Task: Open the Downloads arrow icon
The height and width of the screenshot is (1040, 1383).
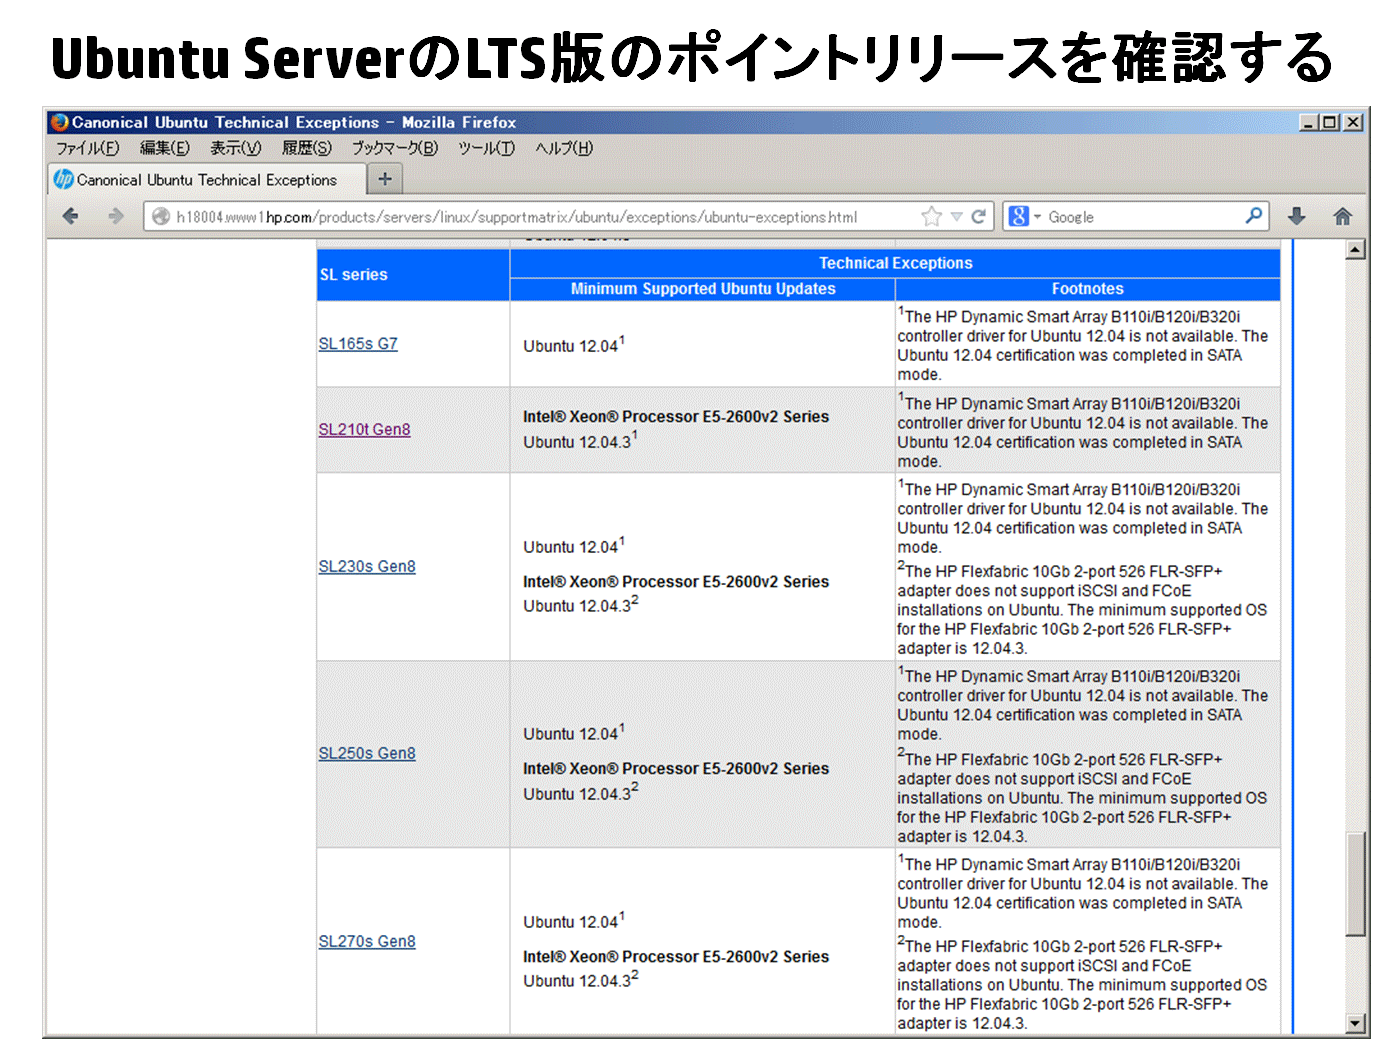Action: click(x=1297, y=216)
